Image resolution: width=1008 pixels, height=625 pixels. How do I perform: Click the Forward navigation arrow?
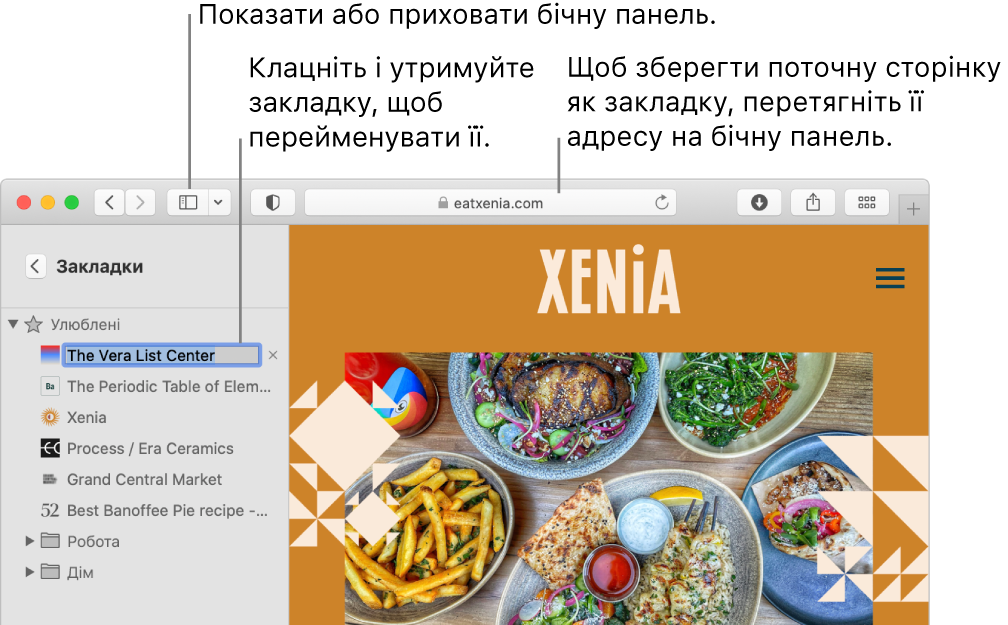point(140,202)
